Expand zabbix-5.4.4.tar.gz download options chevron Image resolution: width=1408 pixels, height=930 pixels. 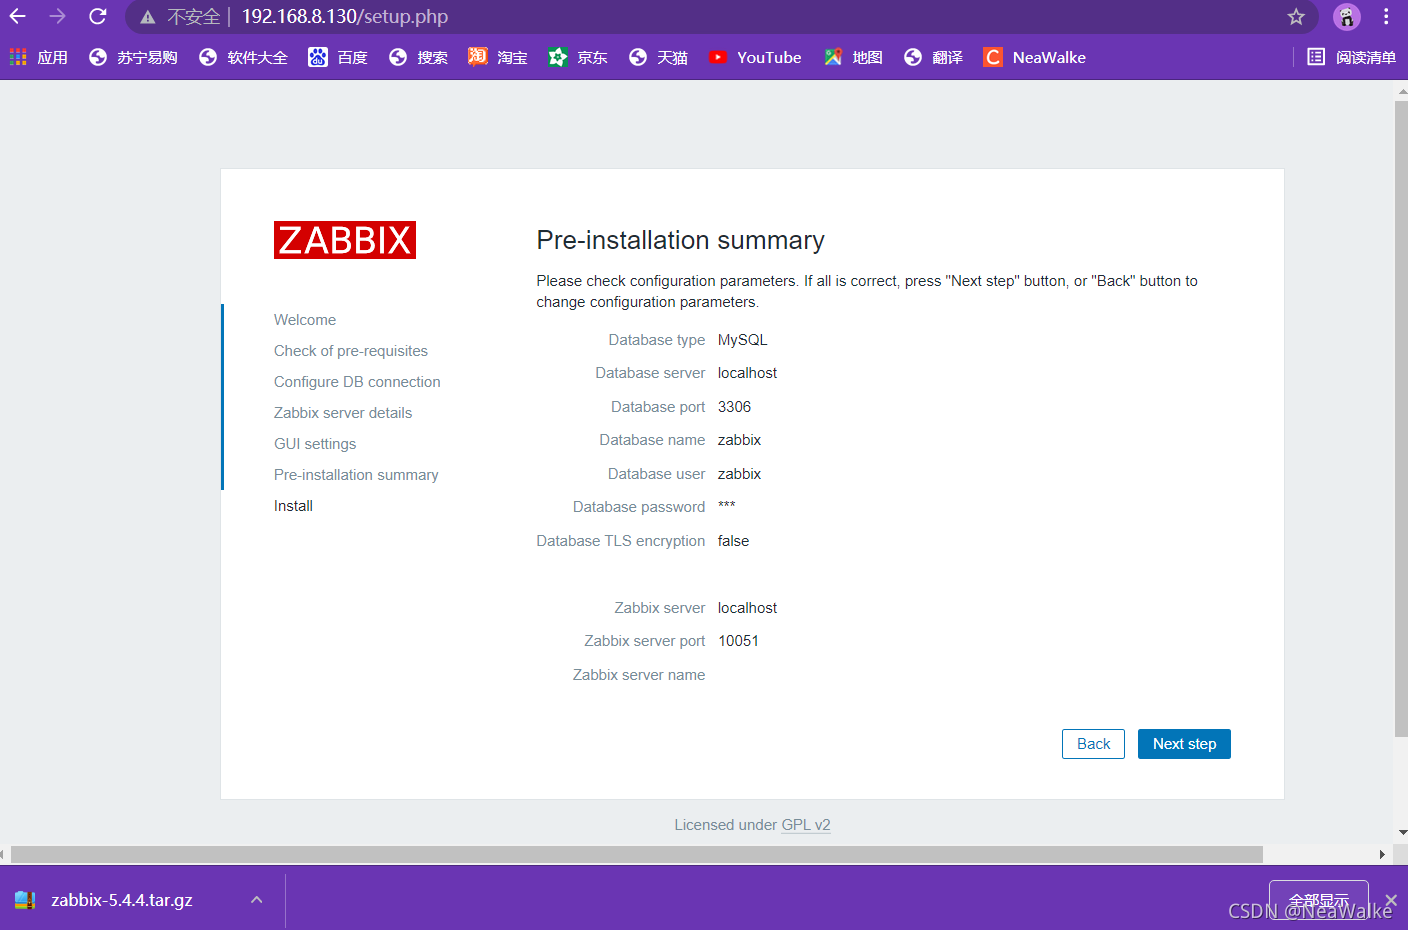[257, 900]
